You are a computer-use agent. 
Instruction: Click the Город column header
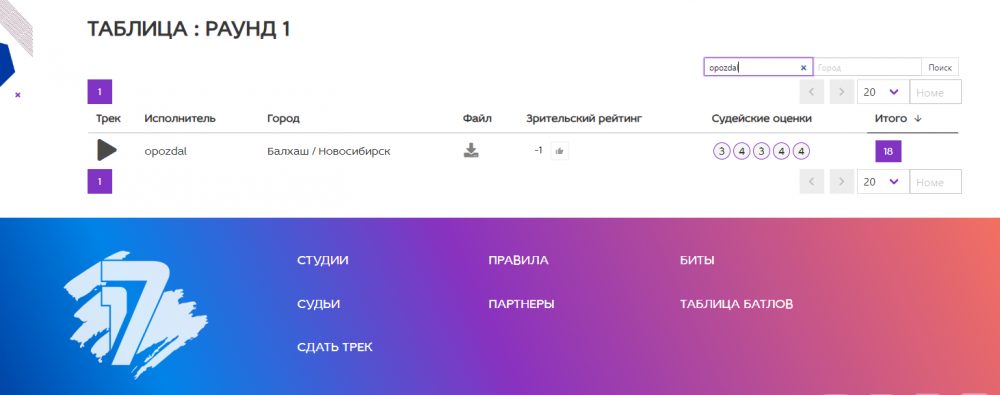pos(283,119)
